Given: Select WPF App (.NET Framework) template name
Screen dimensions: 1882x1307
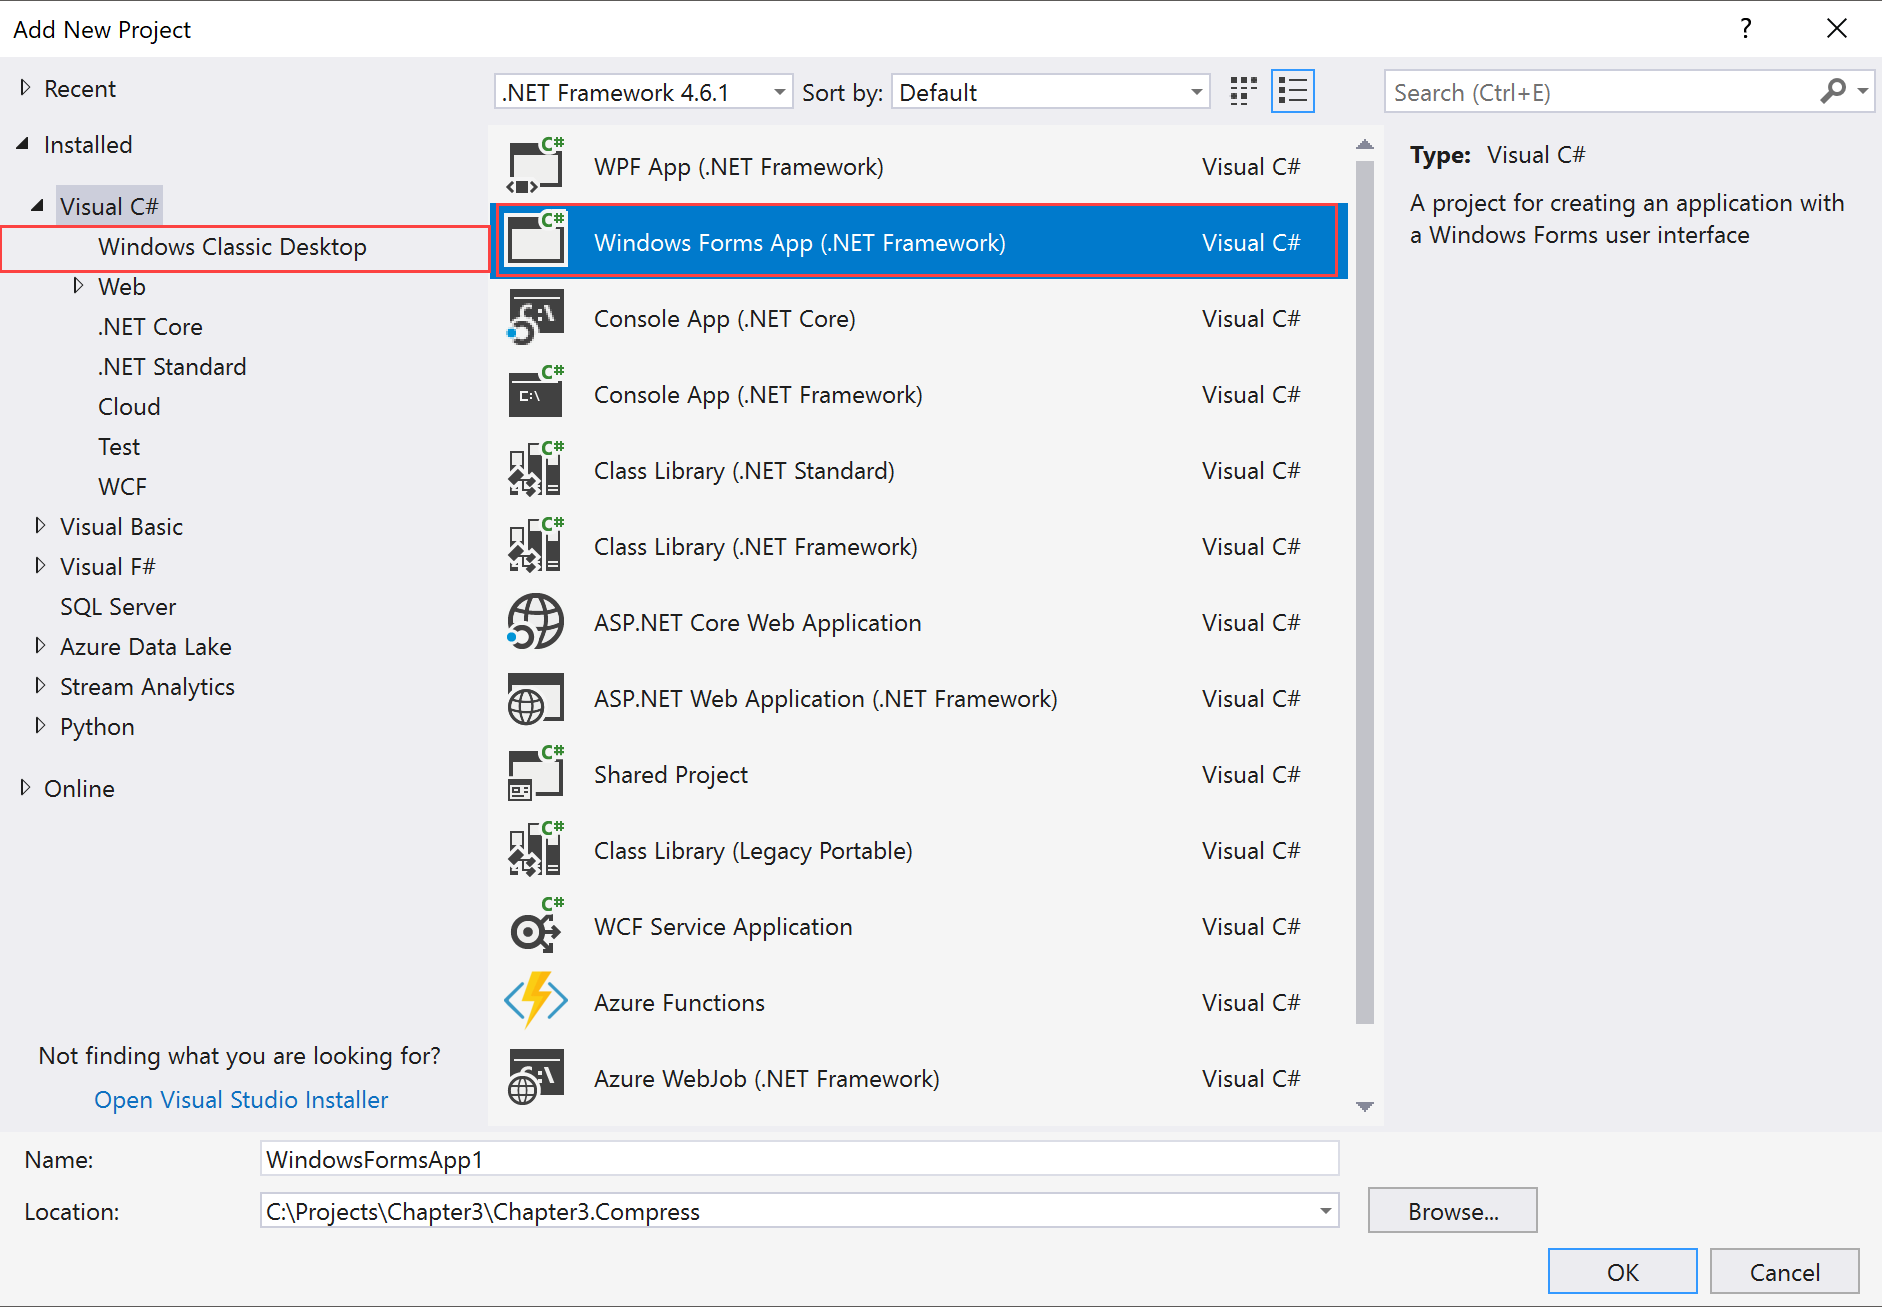Looking at the screenshot, I should click(x=739, y=167).
